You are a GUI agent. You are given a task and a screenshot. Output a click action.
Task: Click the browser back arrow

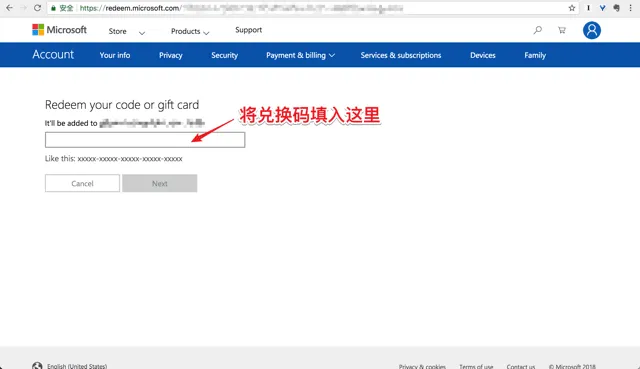9,8
